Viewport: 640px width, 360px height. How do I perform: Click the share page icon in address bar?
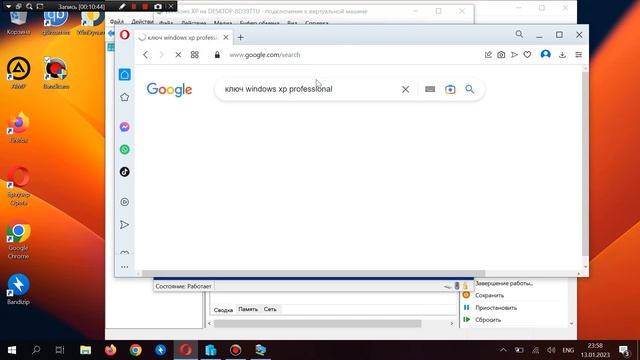488,55
